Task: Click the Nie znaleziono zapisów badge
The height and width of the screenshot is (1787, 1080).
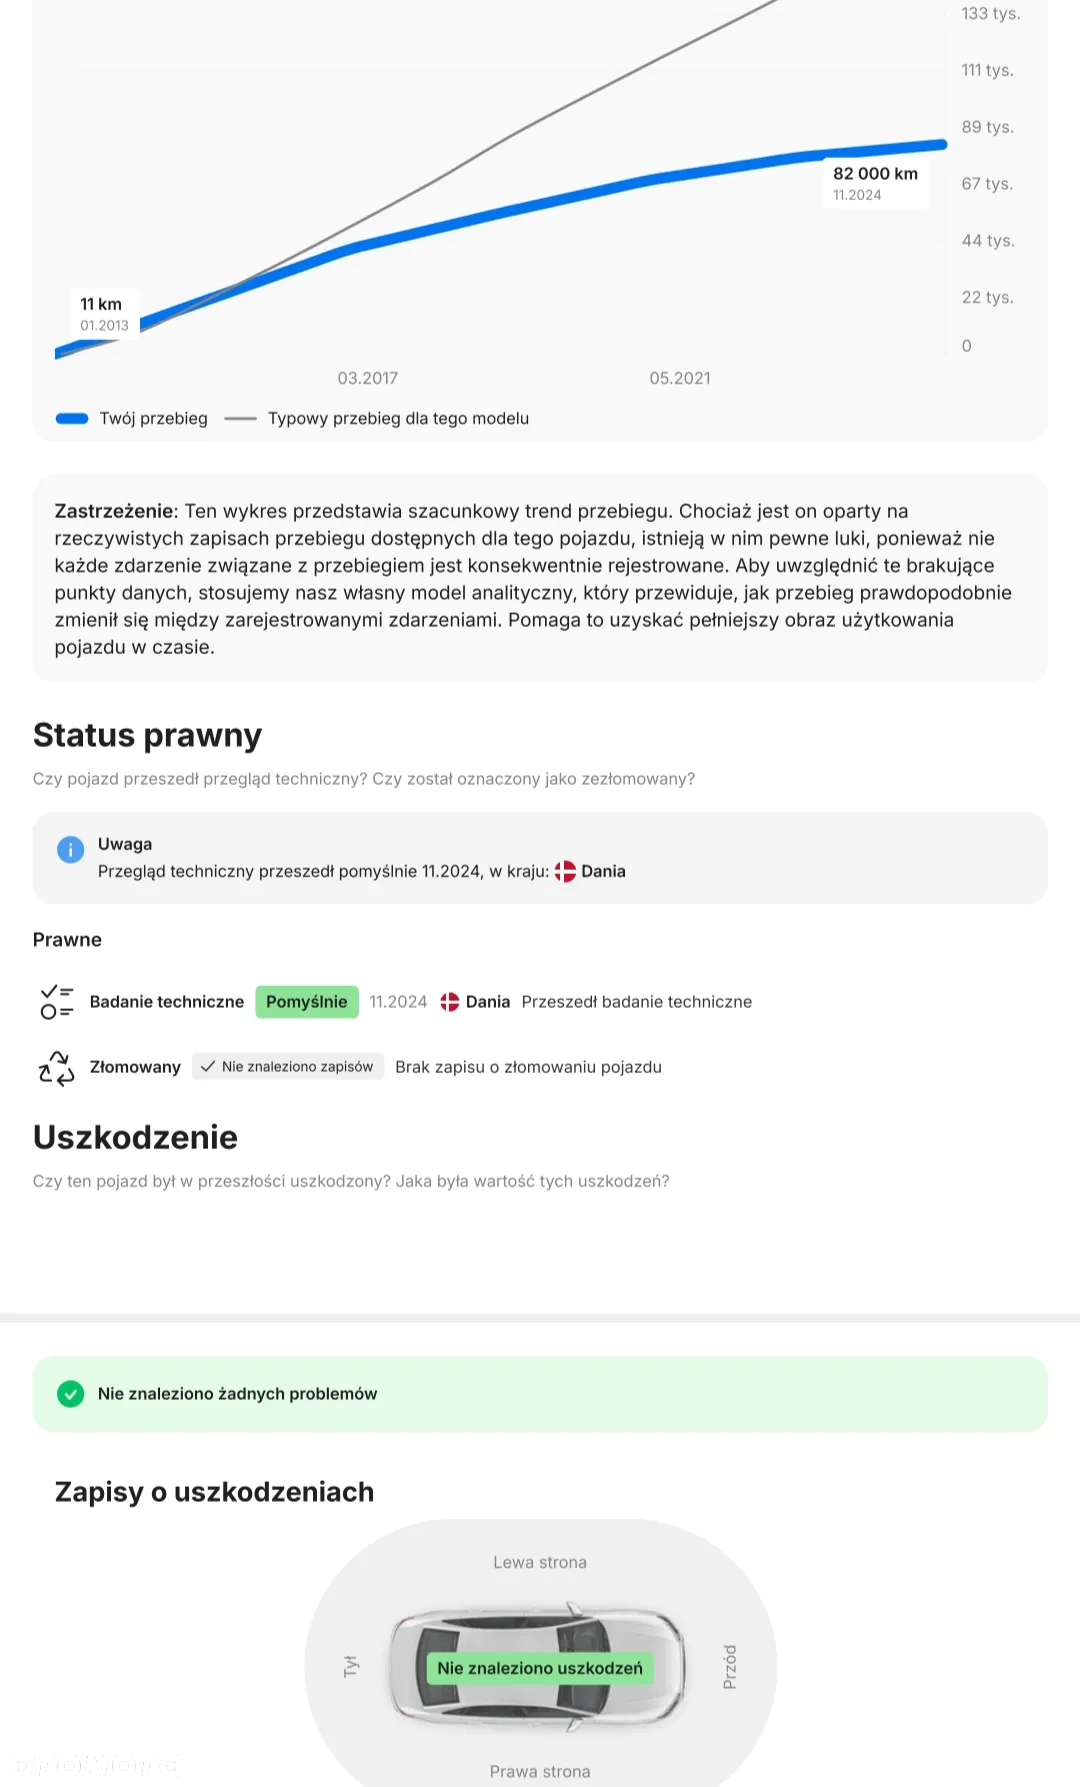Action: tap(288, 1067)
